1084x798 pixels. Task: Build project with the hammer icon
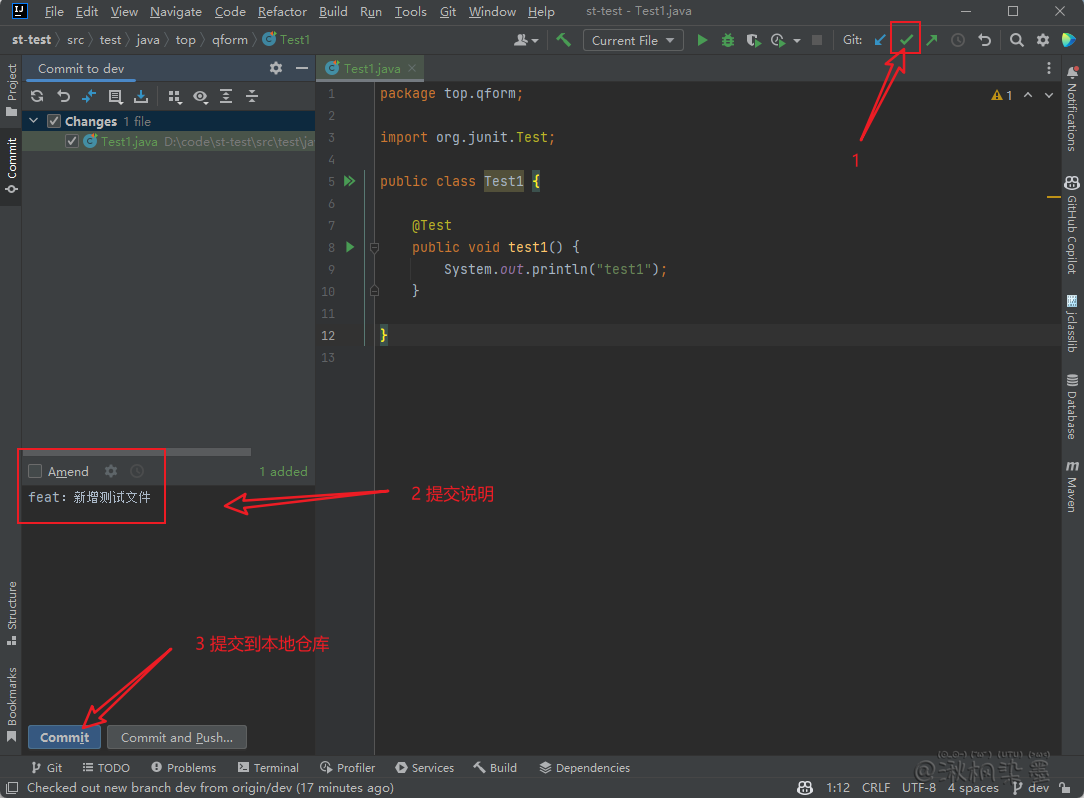click(x=564, y=40)
